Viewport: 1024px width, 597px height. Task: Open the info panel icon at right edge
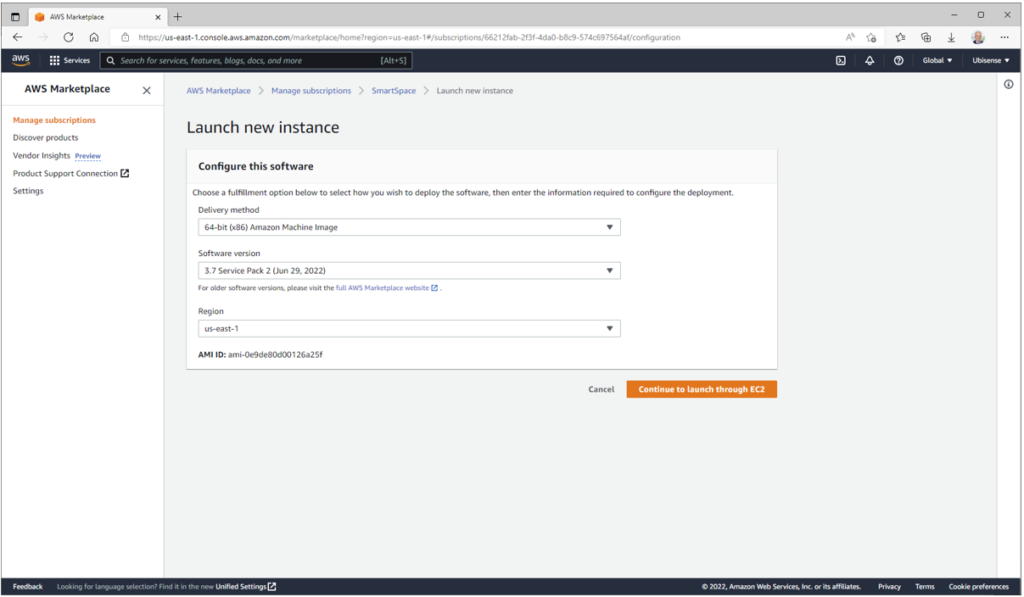click(1008, 84)
